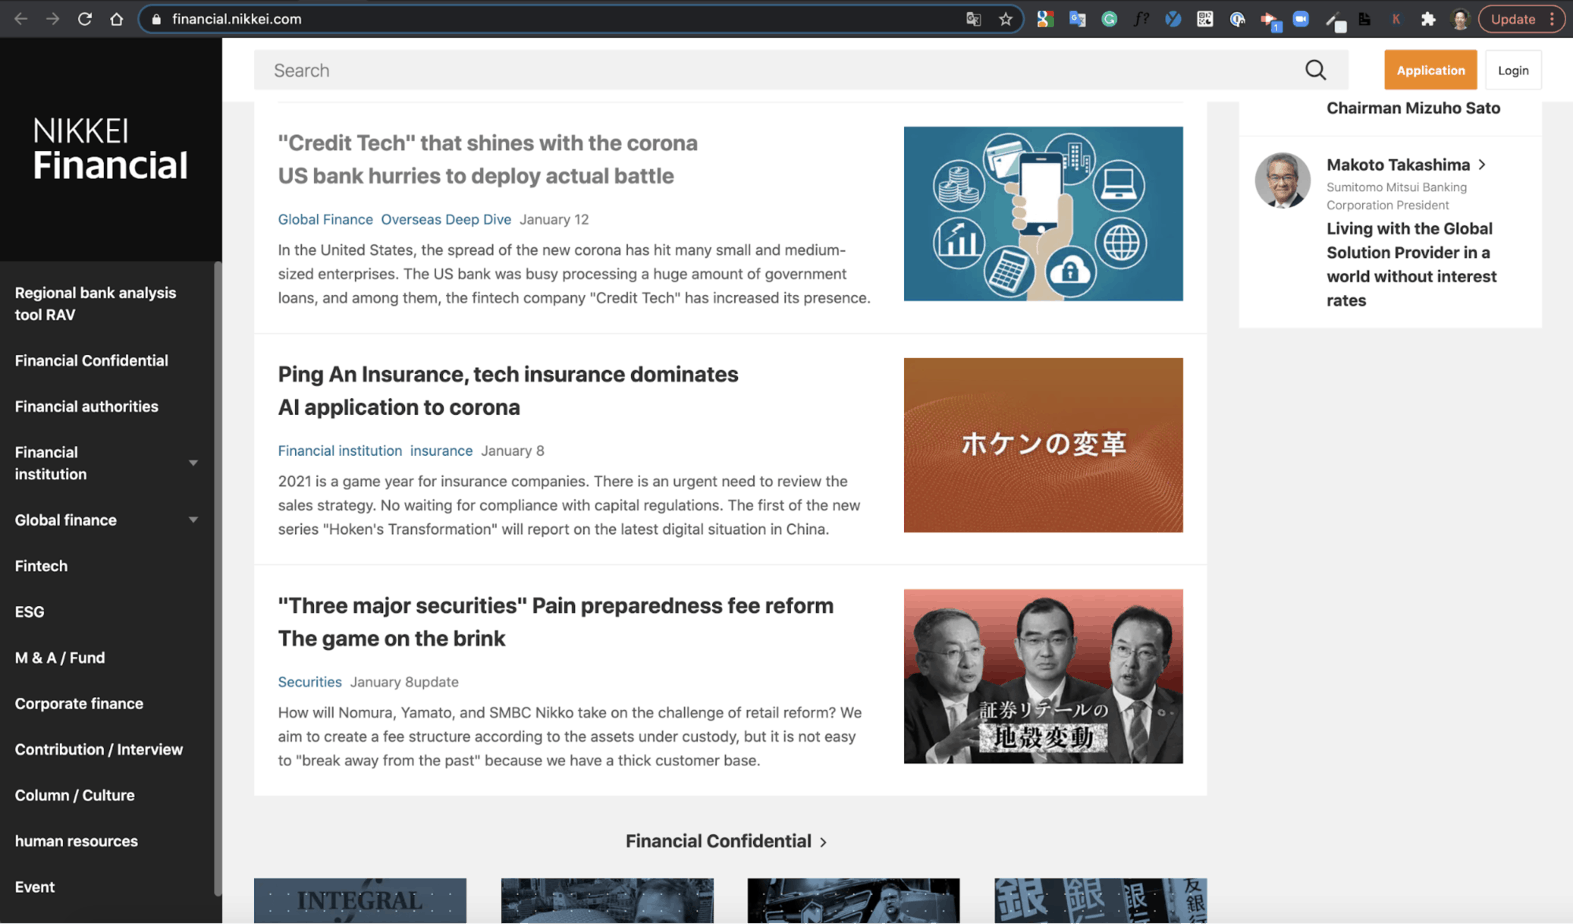This screenshot has width=1573, height=924.
Task: Click the Login button
Action: 1513,70
